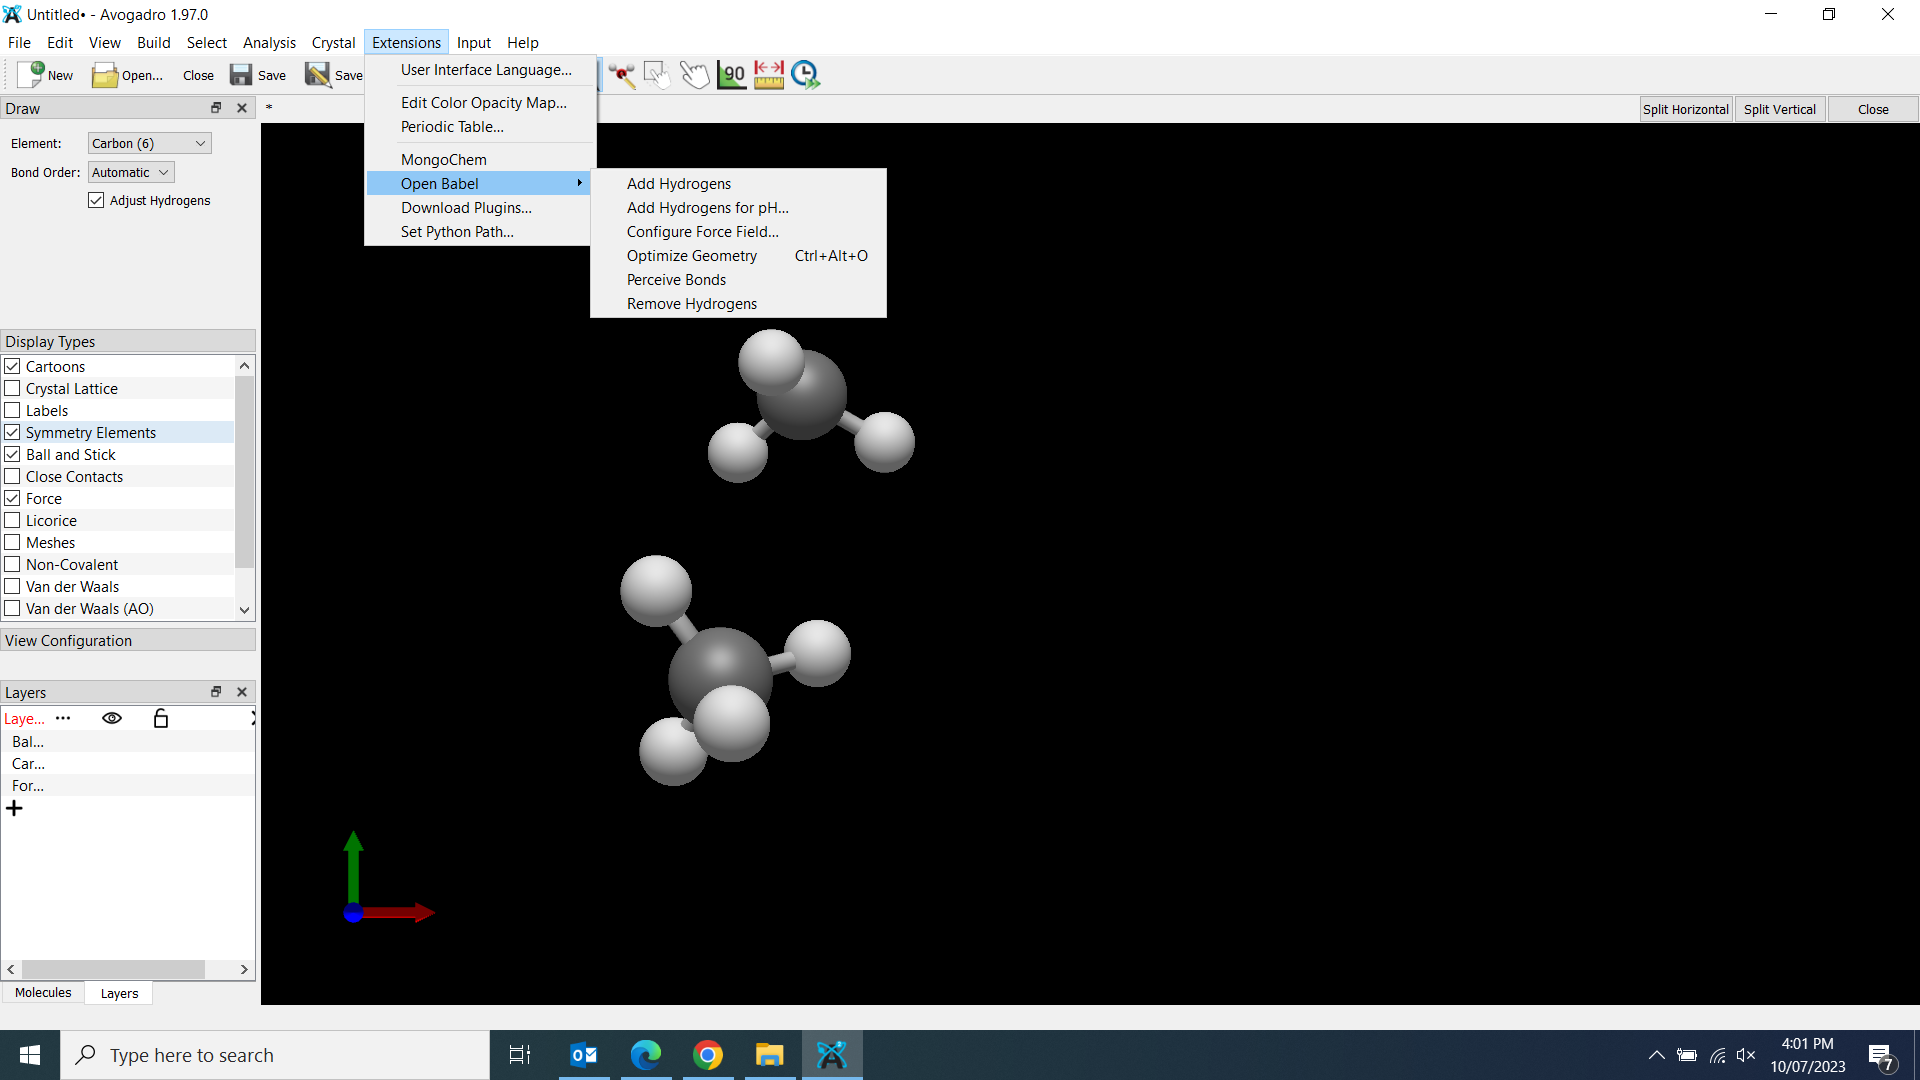Uncheck the Ball and Stick display
The width and height of the screenshot is (1920, 1080).
pyautogui.click(x=12, y=454)
